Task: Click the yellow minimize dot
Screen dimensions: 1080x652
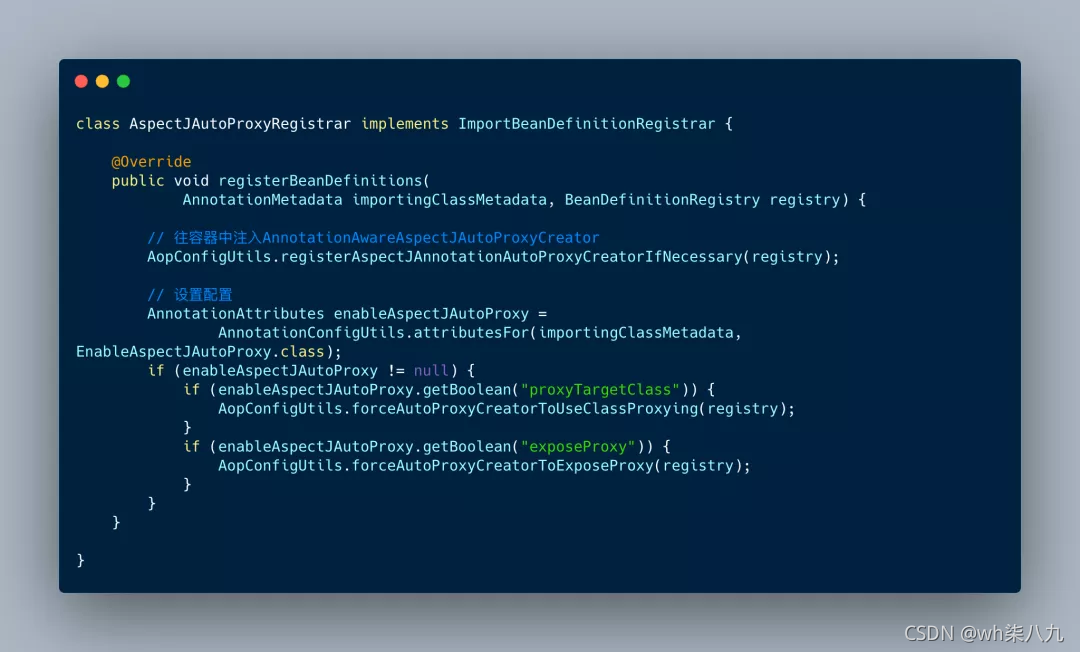Action: [x=102, y=81]
